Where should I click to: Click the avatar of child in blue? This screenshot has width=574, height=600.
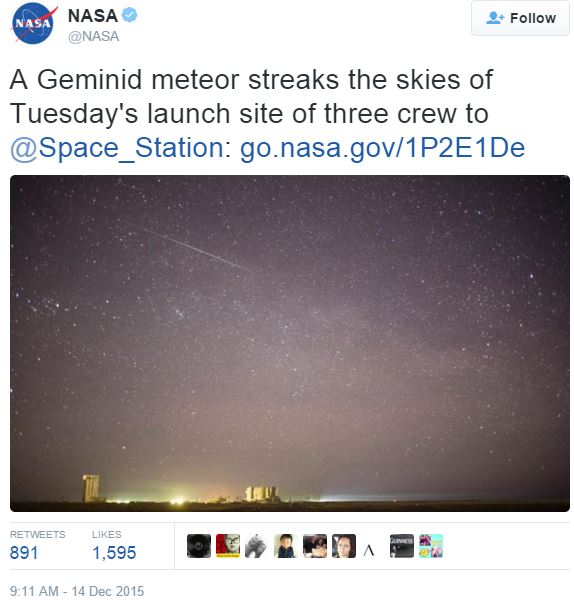285,546
